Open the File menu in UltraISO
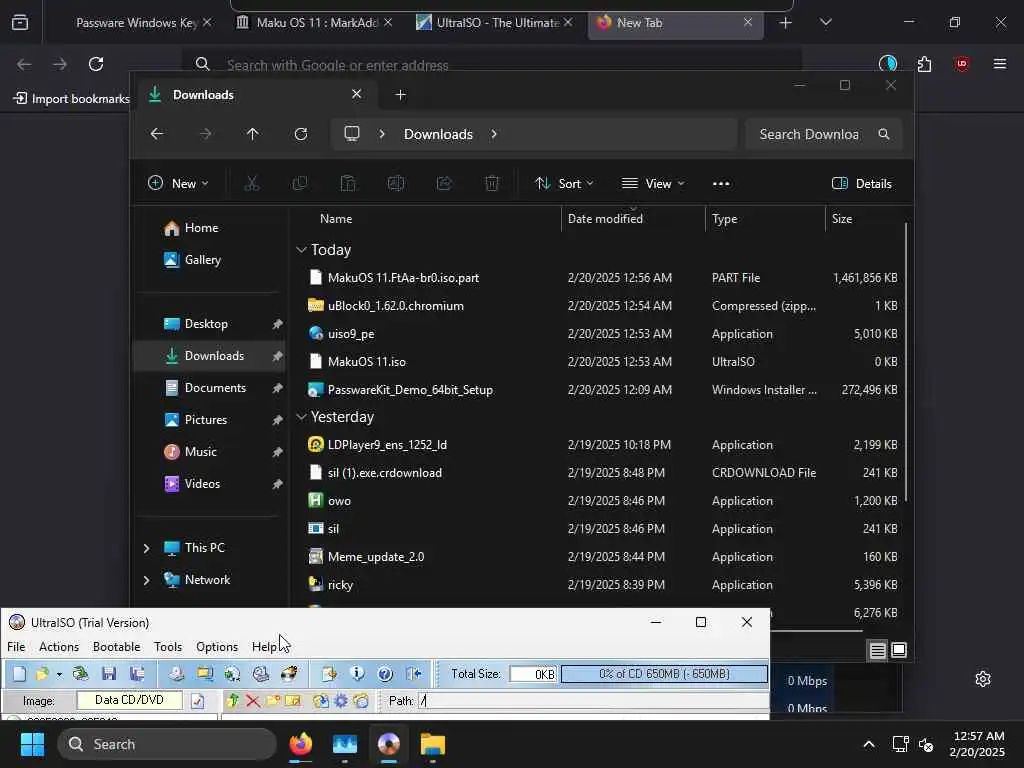This screenshot has height=768, width=1024. (x=16, y=647)
